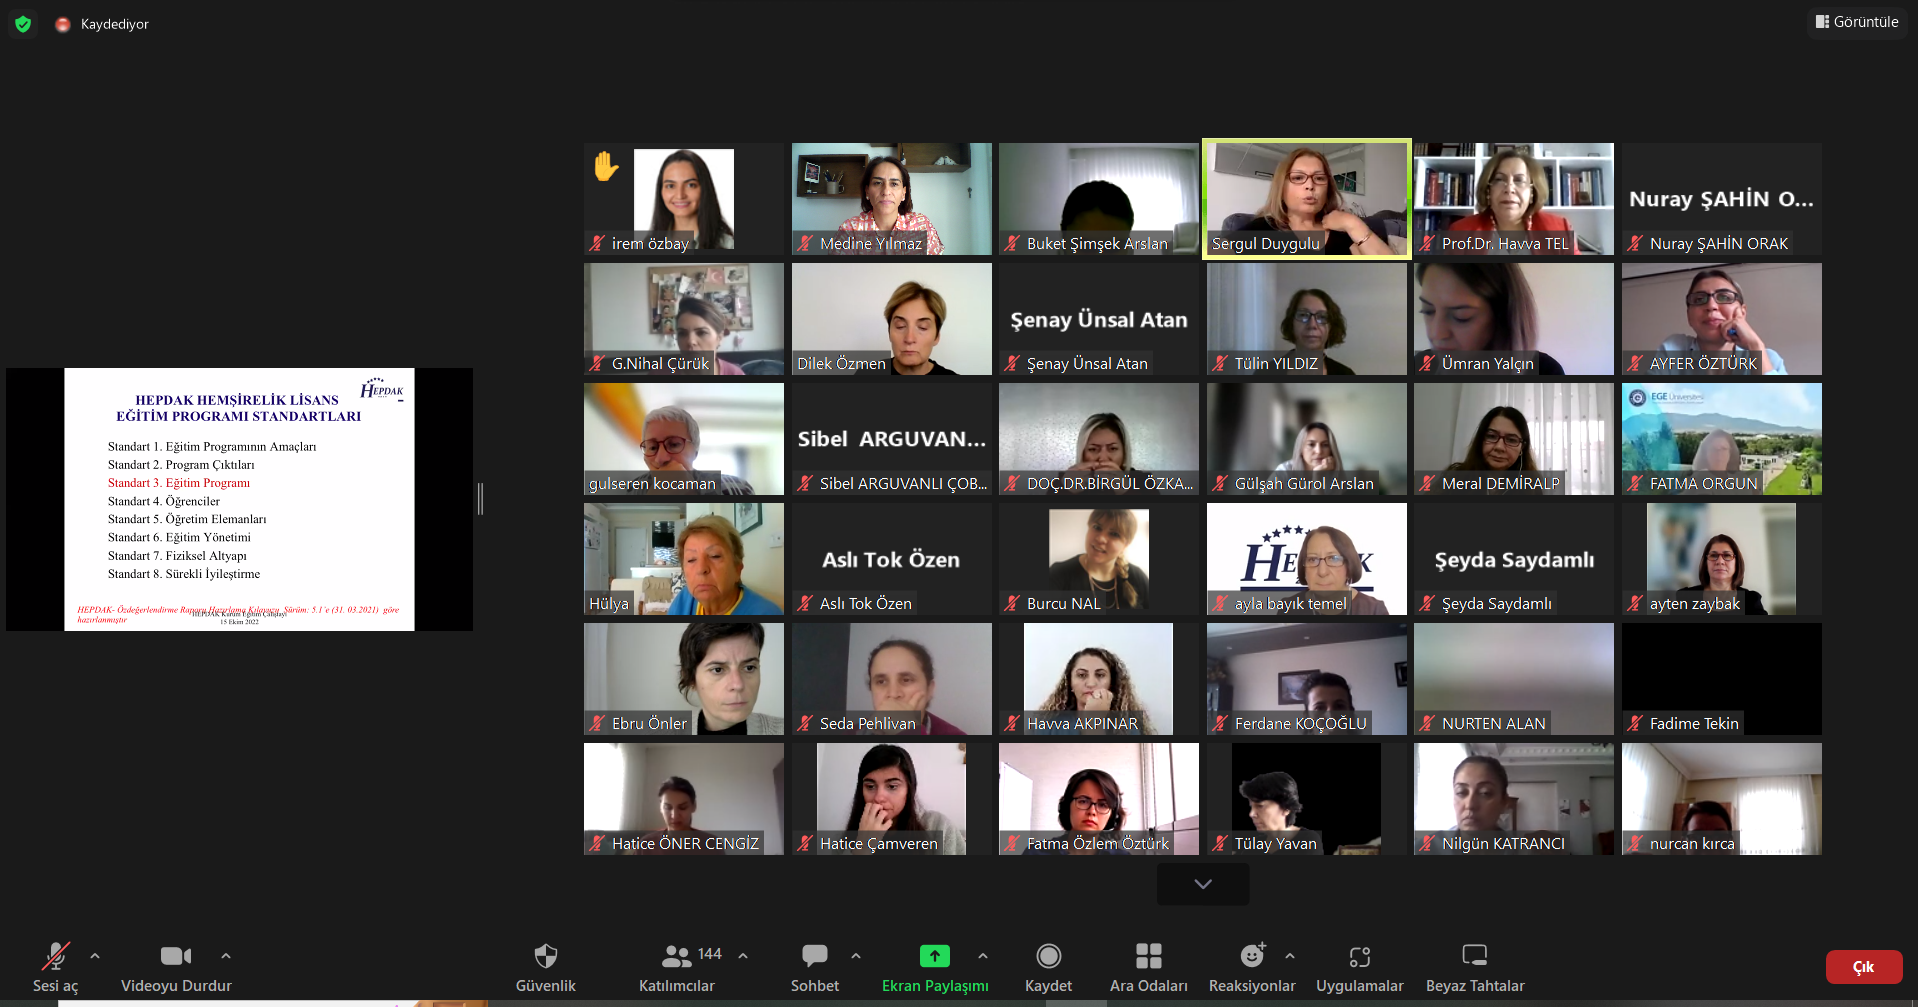Start Ekran Paylaşımı screen share
The width and height of the screenshot is (1918, 1007).
(934, 967)
